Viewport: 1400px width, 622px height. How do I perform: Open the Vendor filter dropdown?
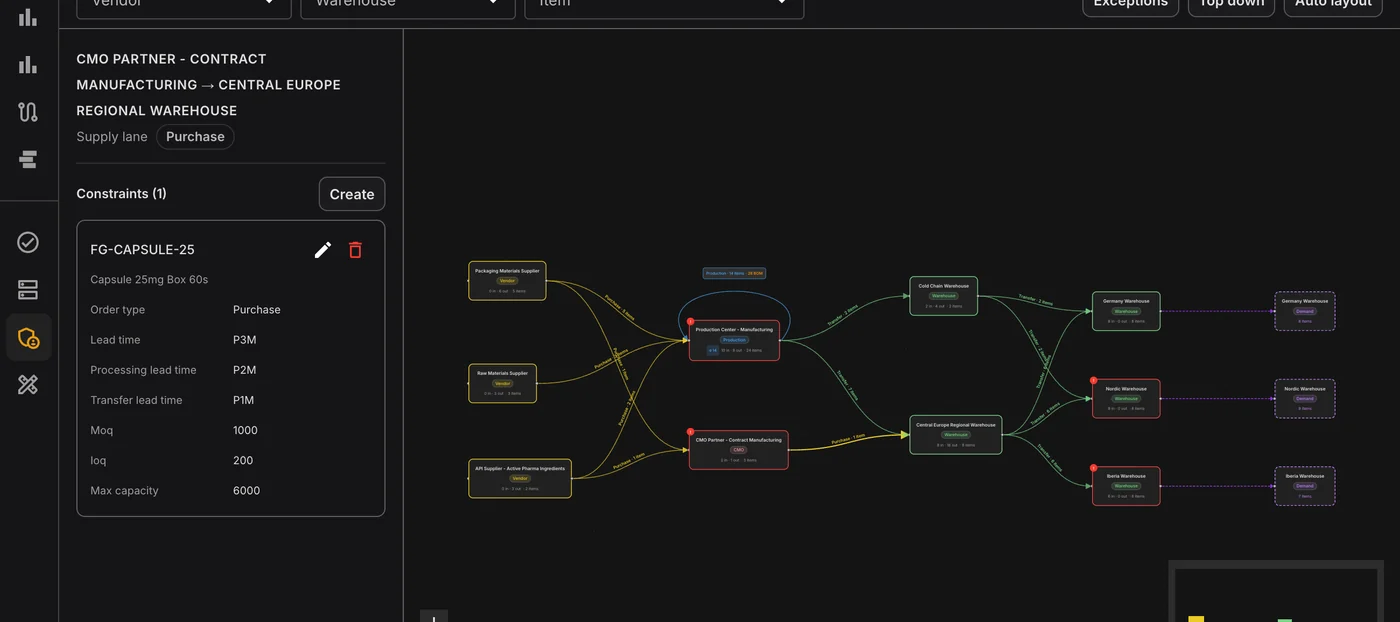pyautogui.click(x=183, y=3)
